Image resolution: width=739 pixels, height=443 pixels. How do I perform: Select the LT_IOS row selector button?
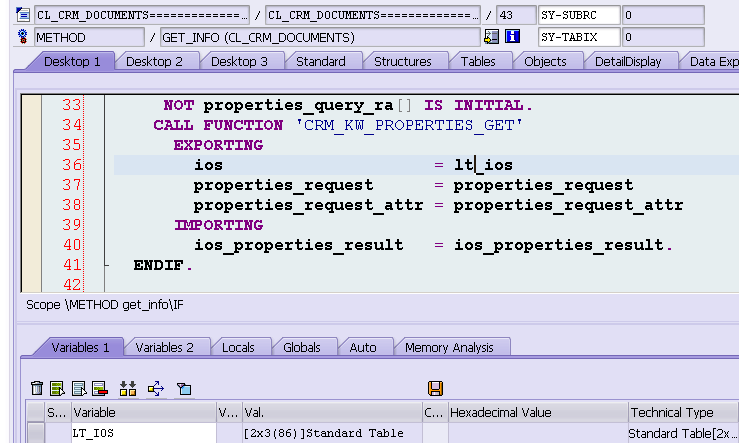coord(35,433)
